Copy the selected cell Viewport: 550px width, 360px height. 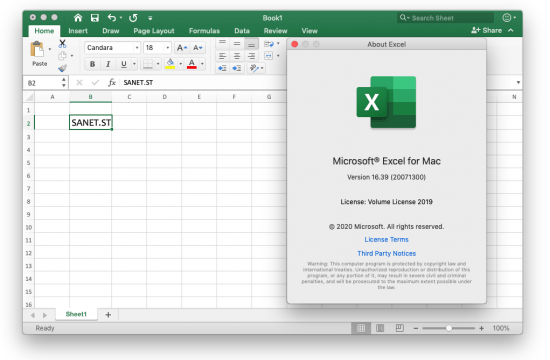tap(62, 55)
